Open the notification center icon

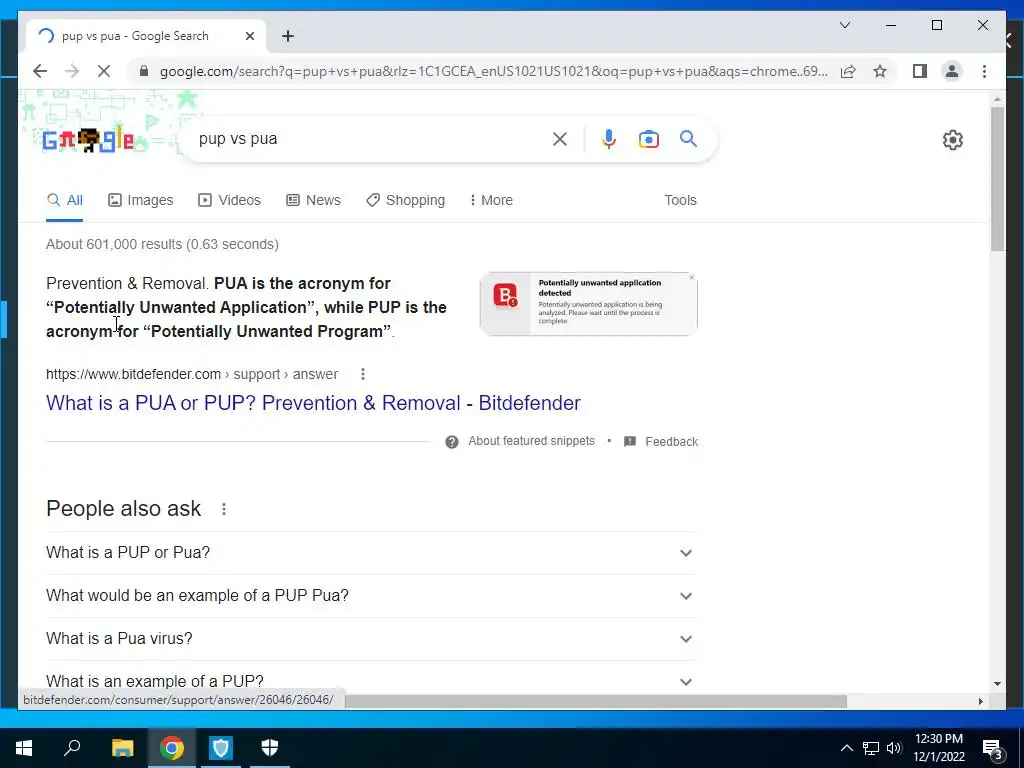(993, 748)
